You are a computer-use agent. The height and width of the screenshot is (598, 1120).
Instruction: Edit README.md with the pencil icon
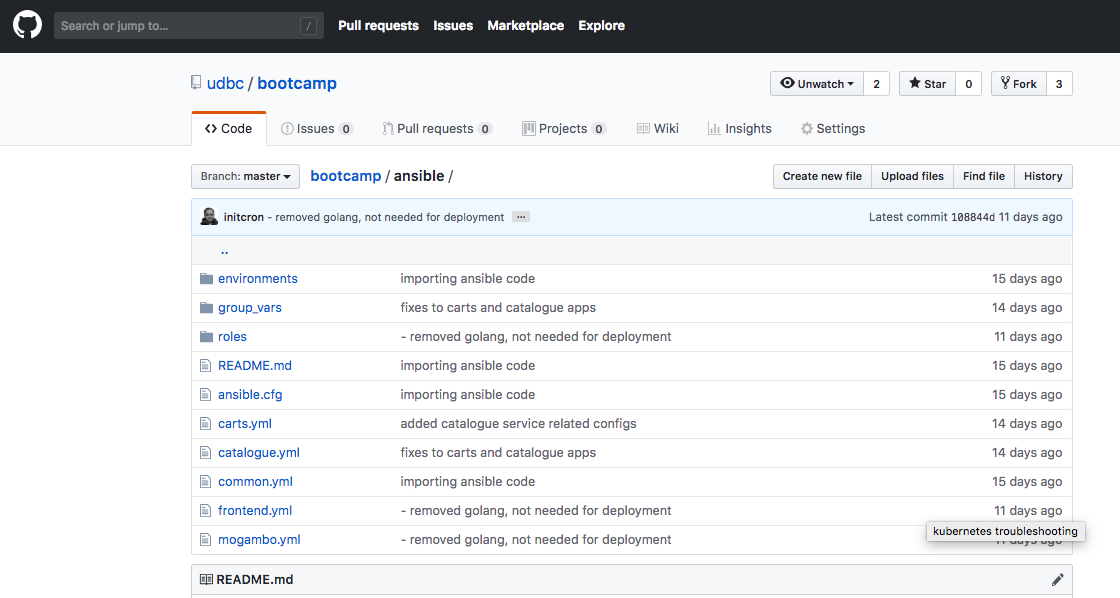click(1057, 579)
